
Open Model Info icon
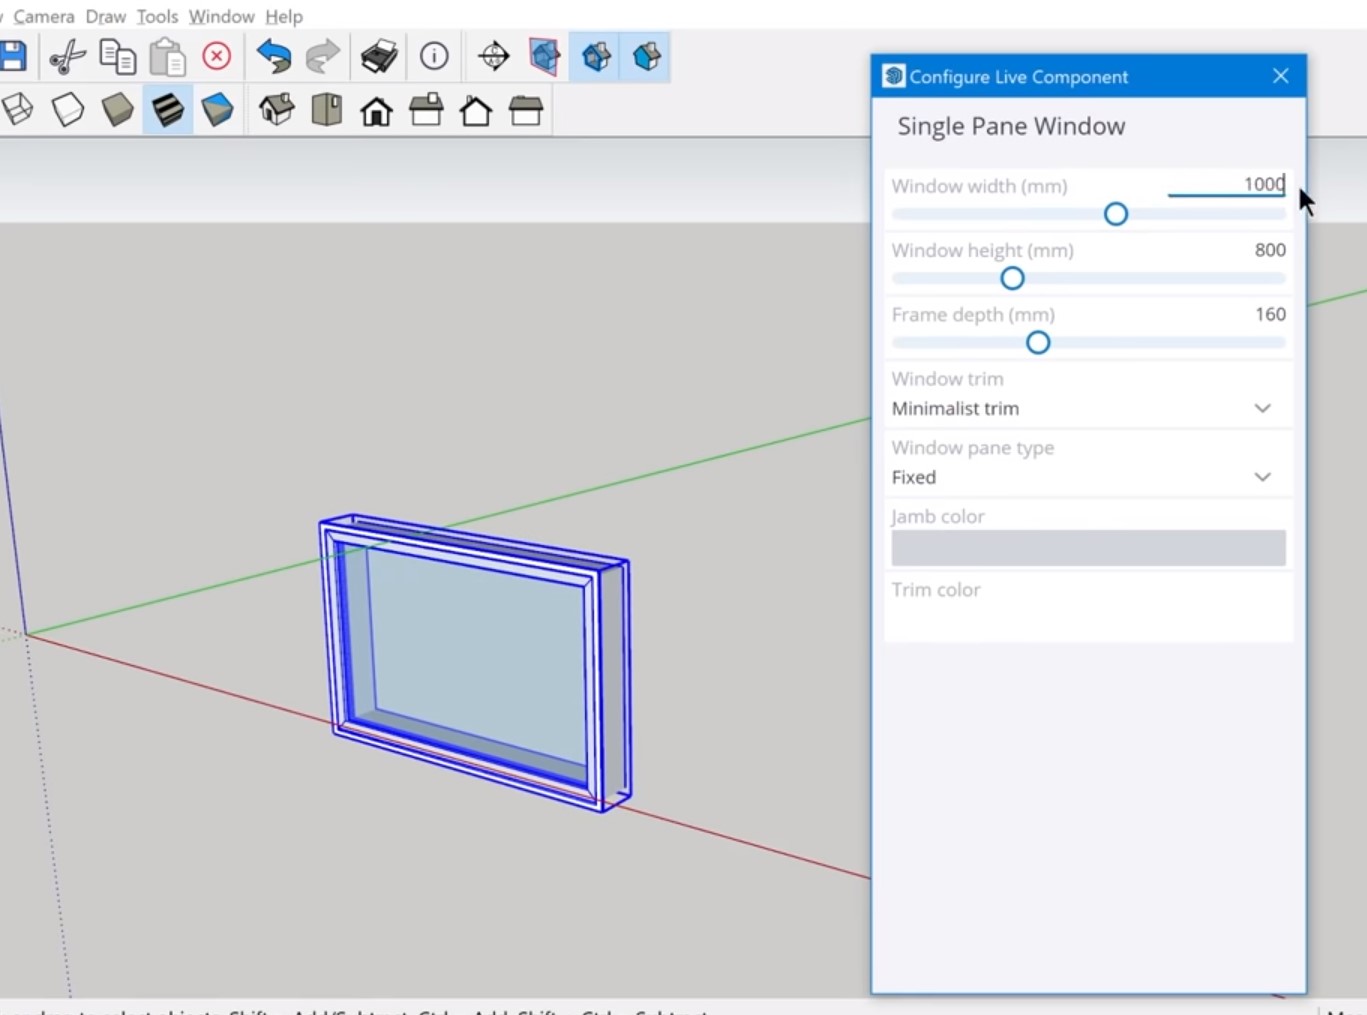click(x=434, y=56)
